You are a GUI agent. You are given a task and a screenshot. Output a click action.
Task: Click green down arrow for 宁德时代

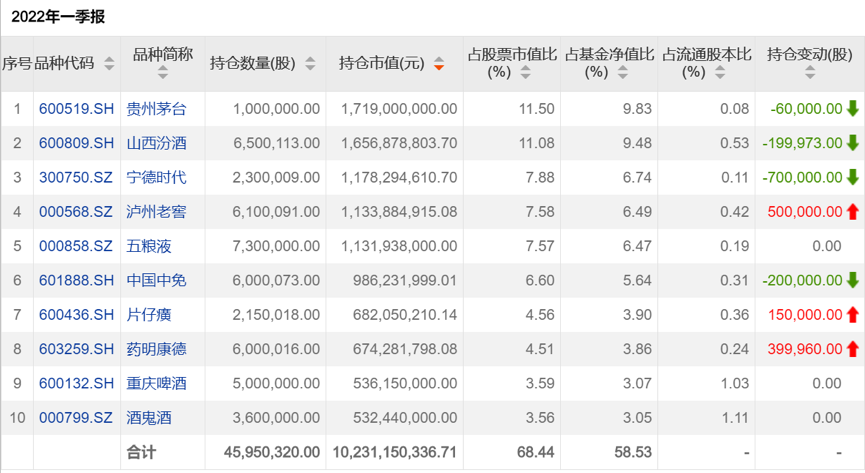(x=853, y=177)
